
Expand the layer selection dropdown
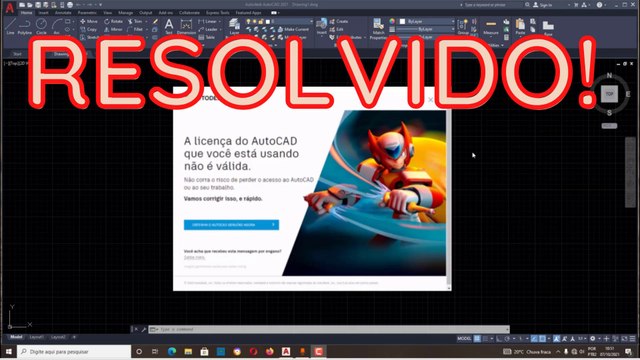292,21
